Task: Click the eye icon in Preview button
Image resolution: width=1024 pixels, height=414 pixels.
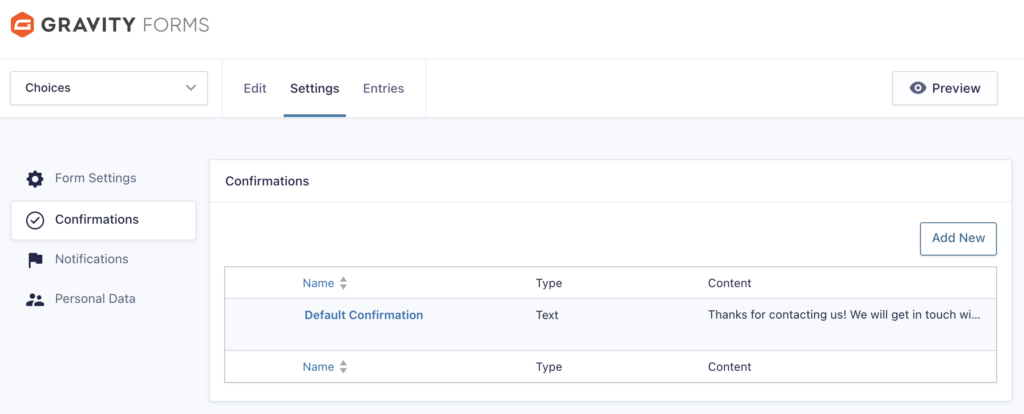Action: (918, 88)
